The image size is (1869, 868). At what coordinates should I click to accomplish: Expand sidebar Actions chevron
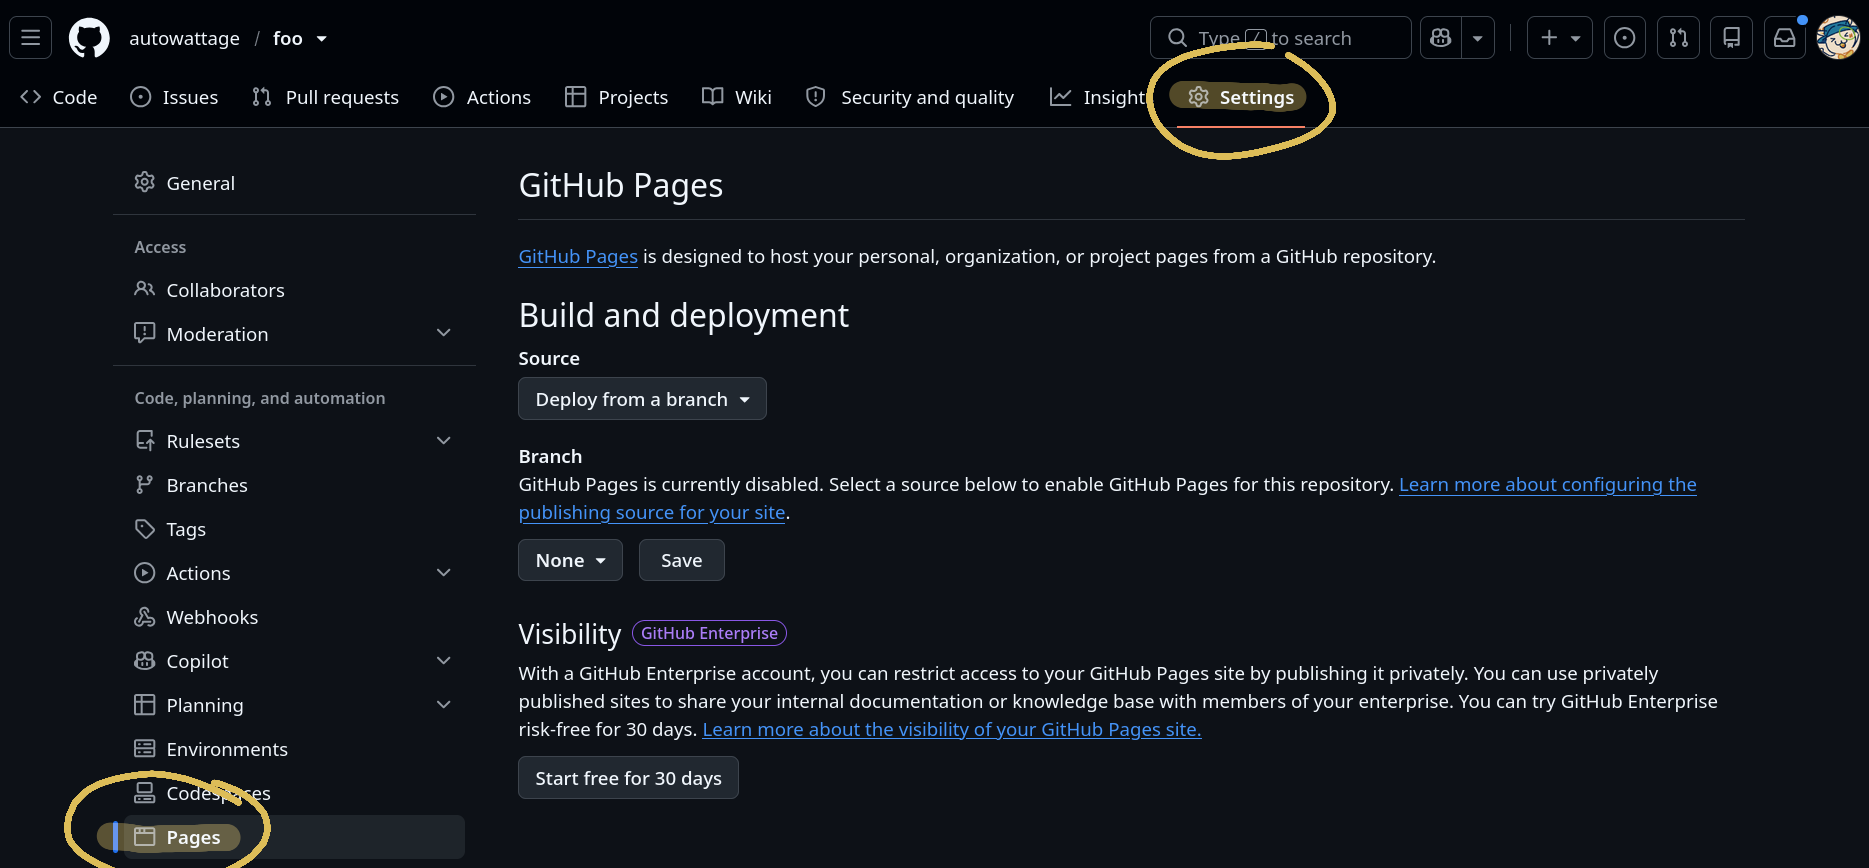(444, 572)
